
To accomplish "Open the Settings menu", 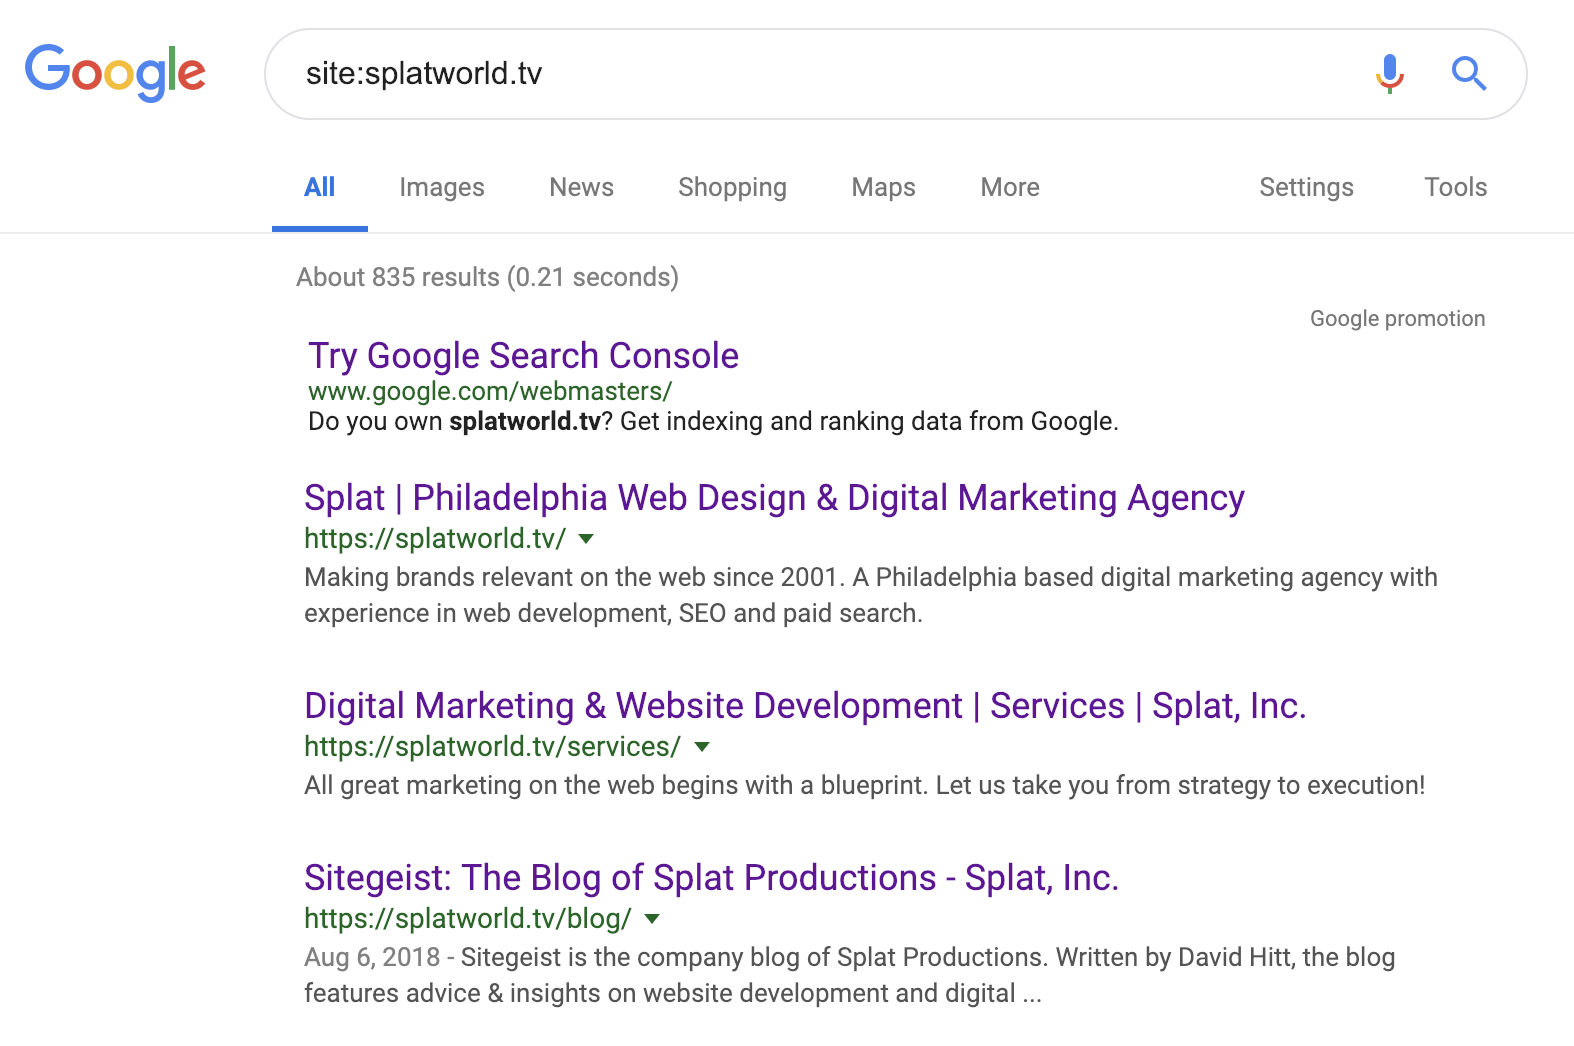I will click(1305, 187).
